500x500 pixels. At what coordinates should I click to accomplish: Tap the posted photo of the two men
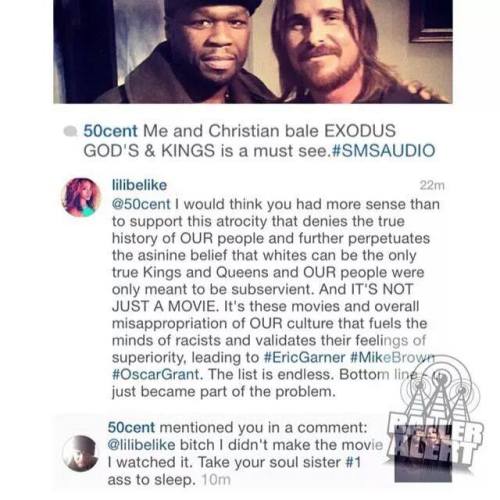253,52
